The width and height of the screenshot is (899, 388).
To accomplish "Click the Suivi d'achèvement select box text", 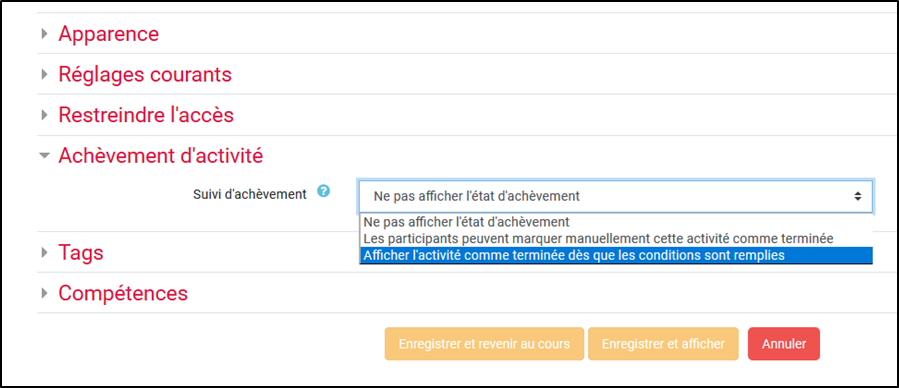I will pyautogui.click(x=476, y=197).
